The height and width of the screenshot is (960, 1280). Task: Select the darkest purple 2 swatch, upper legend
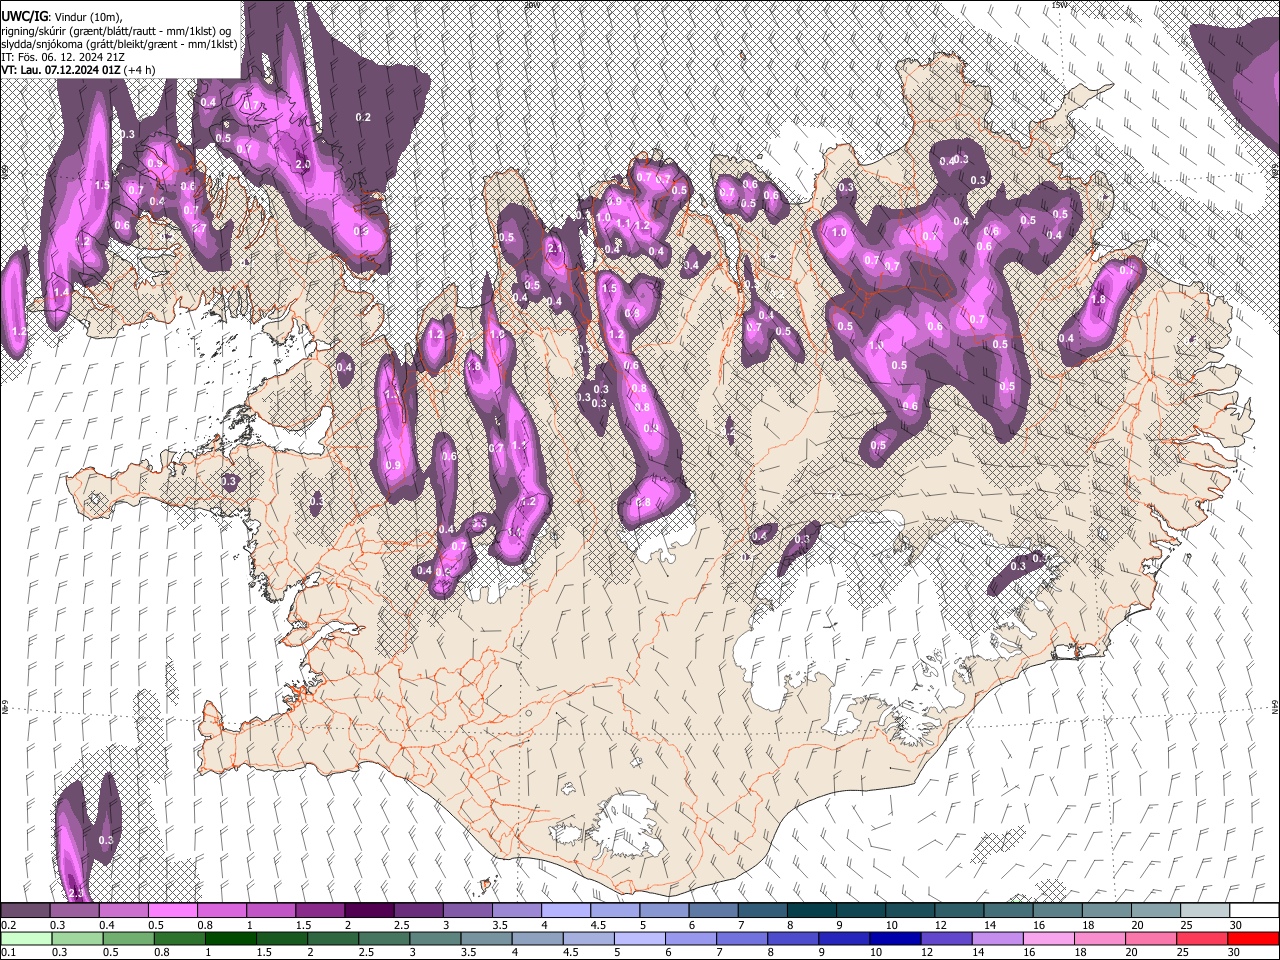coord(369,911)
